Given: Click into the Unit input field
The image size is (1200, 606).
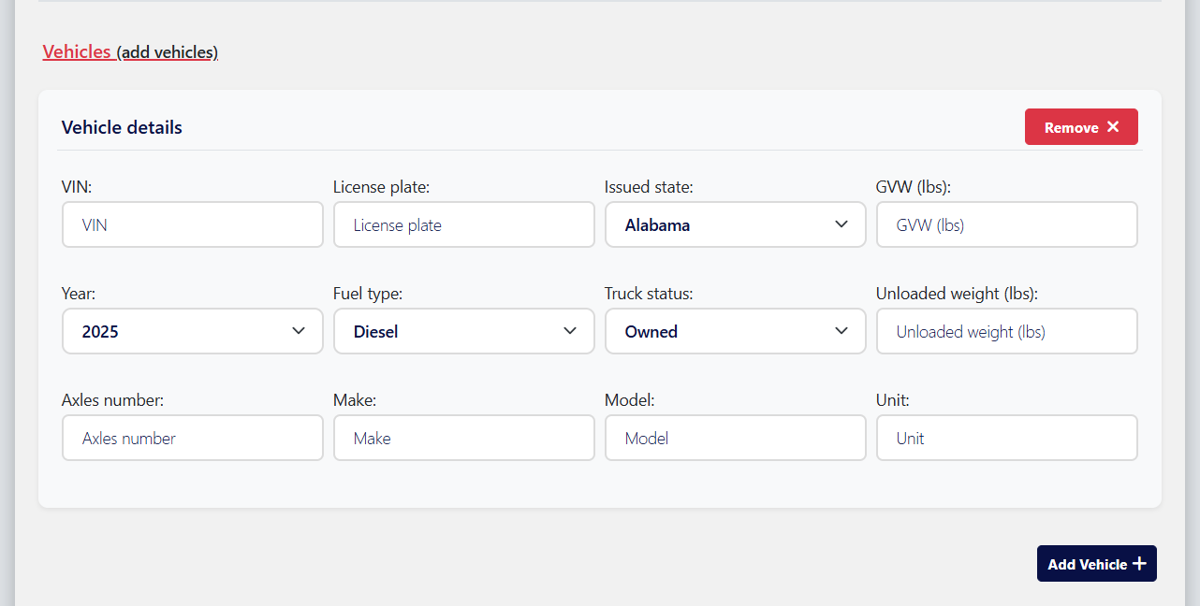Looking at the screenshot, I should pyautogui.click(x=1006, y=438).
